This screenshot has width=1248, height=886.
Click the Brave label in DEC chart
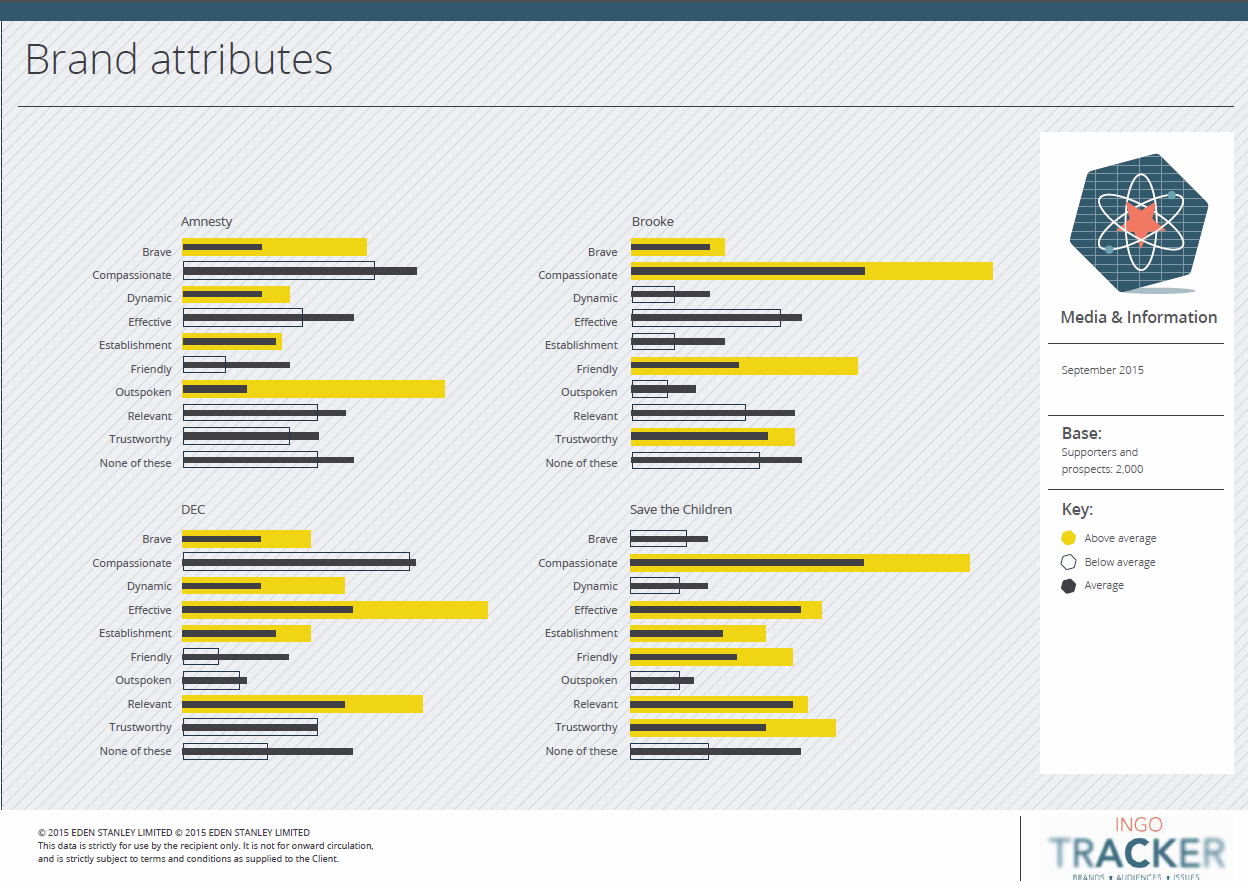pos(157,539)
